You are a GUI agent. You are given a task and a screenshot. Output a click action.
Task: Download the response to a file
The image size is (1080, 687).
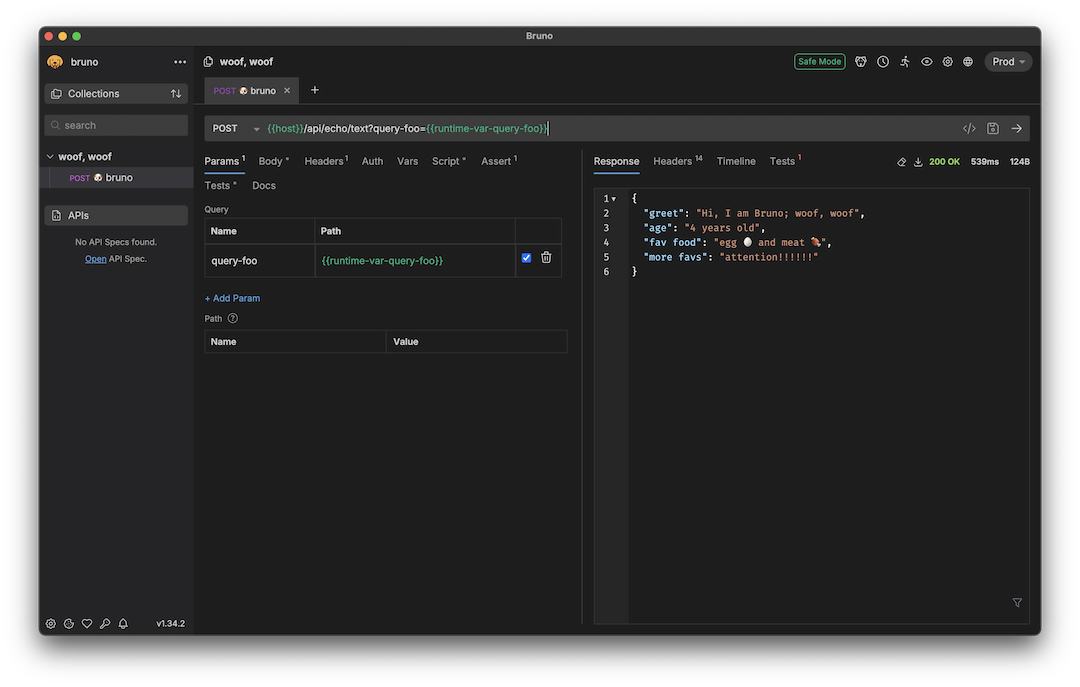918,162
